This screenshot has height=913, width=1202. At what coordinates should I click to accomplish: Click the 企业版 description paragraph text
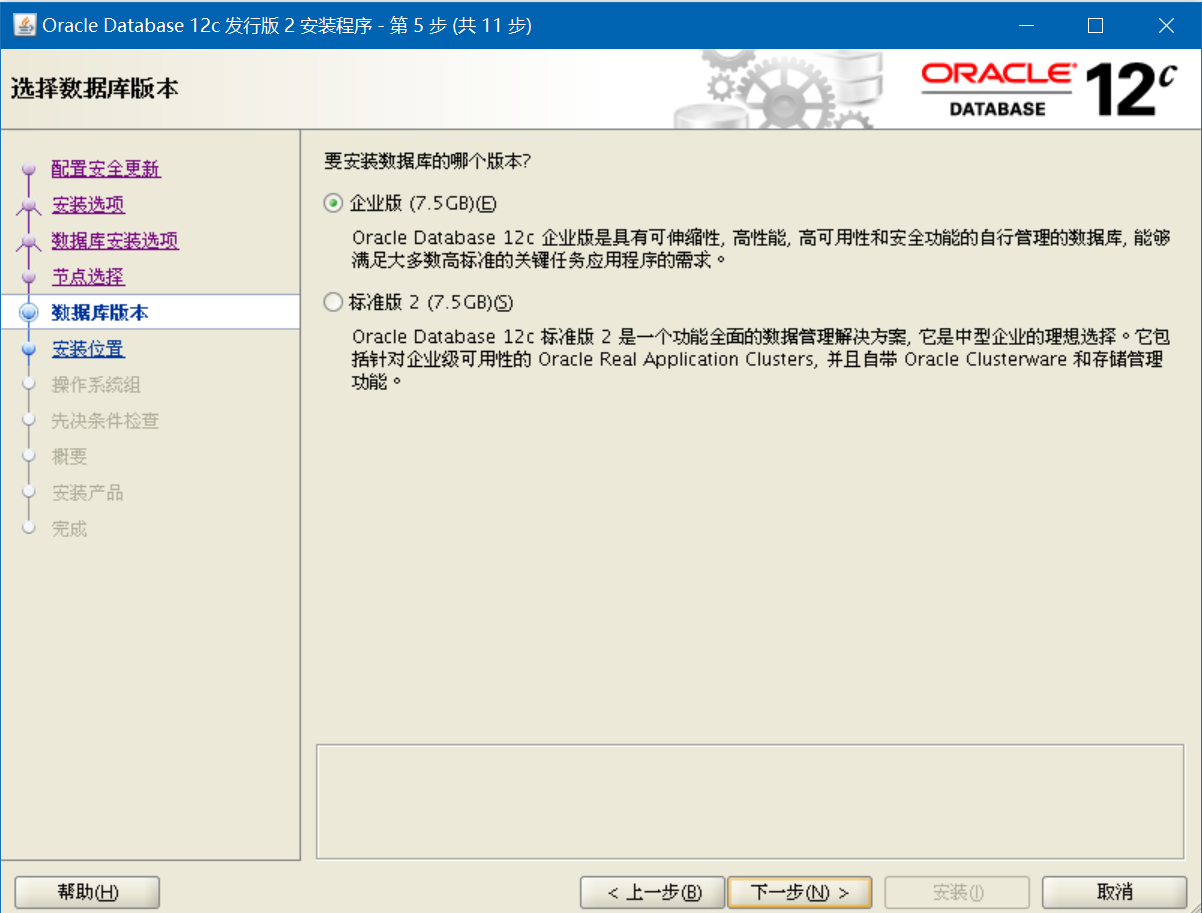click(761, 248)
